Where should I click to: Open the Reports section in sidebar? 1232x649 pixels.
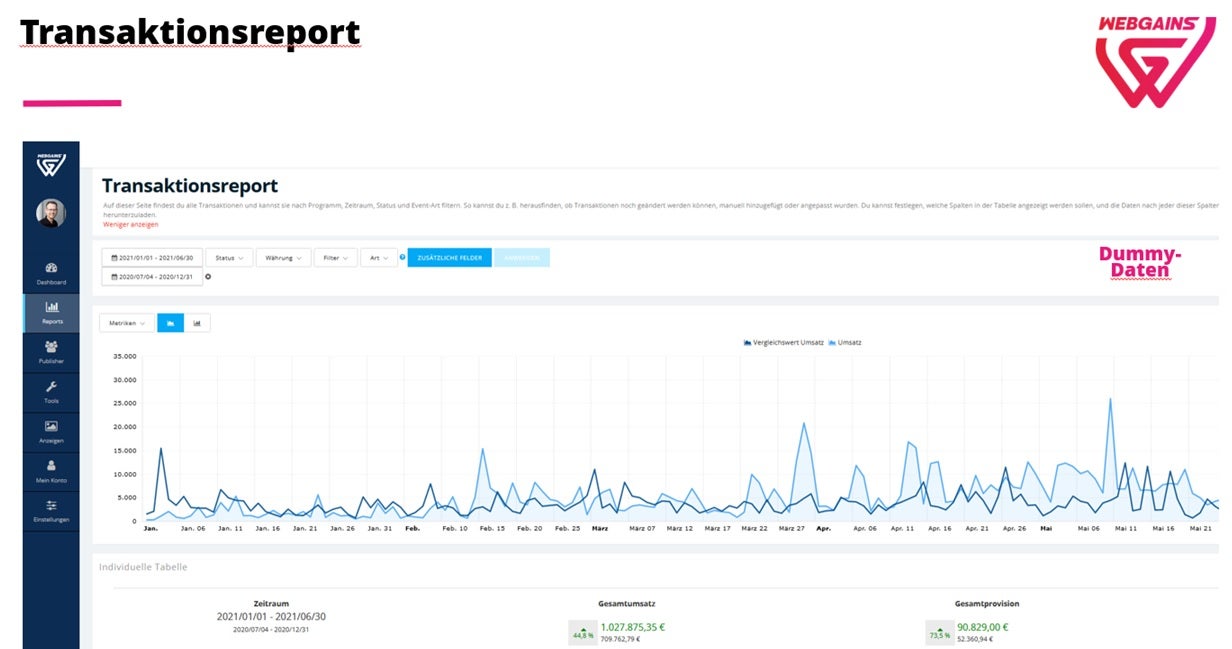pyautogui.click(x=51, y=312)
